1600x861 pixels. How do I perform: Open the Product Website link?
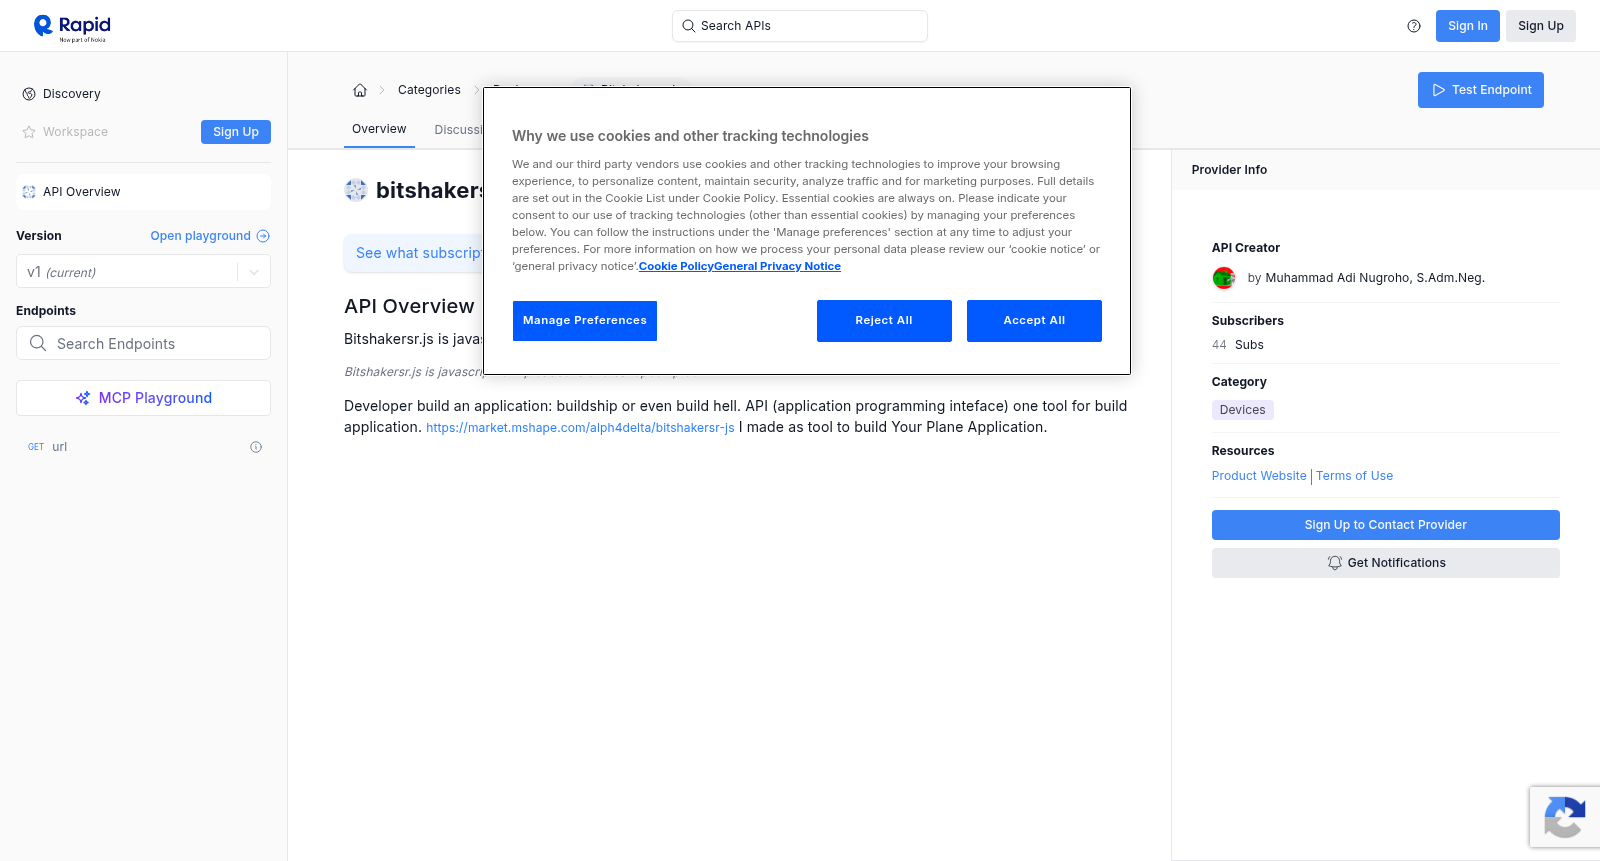point(1259,476)
